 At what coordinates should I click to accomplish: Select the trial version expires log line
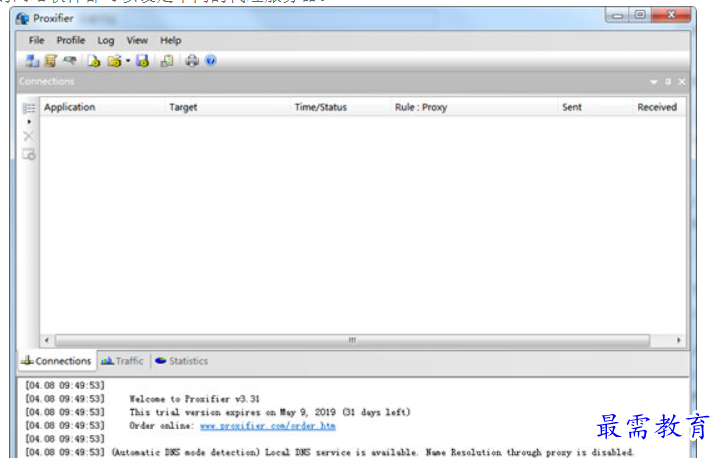click(270, 412)
